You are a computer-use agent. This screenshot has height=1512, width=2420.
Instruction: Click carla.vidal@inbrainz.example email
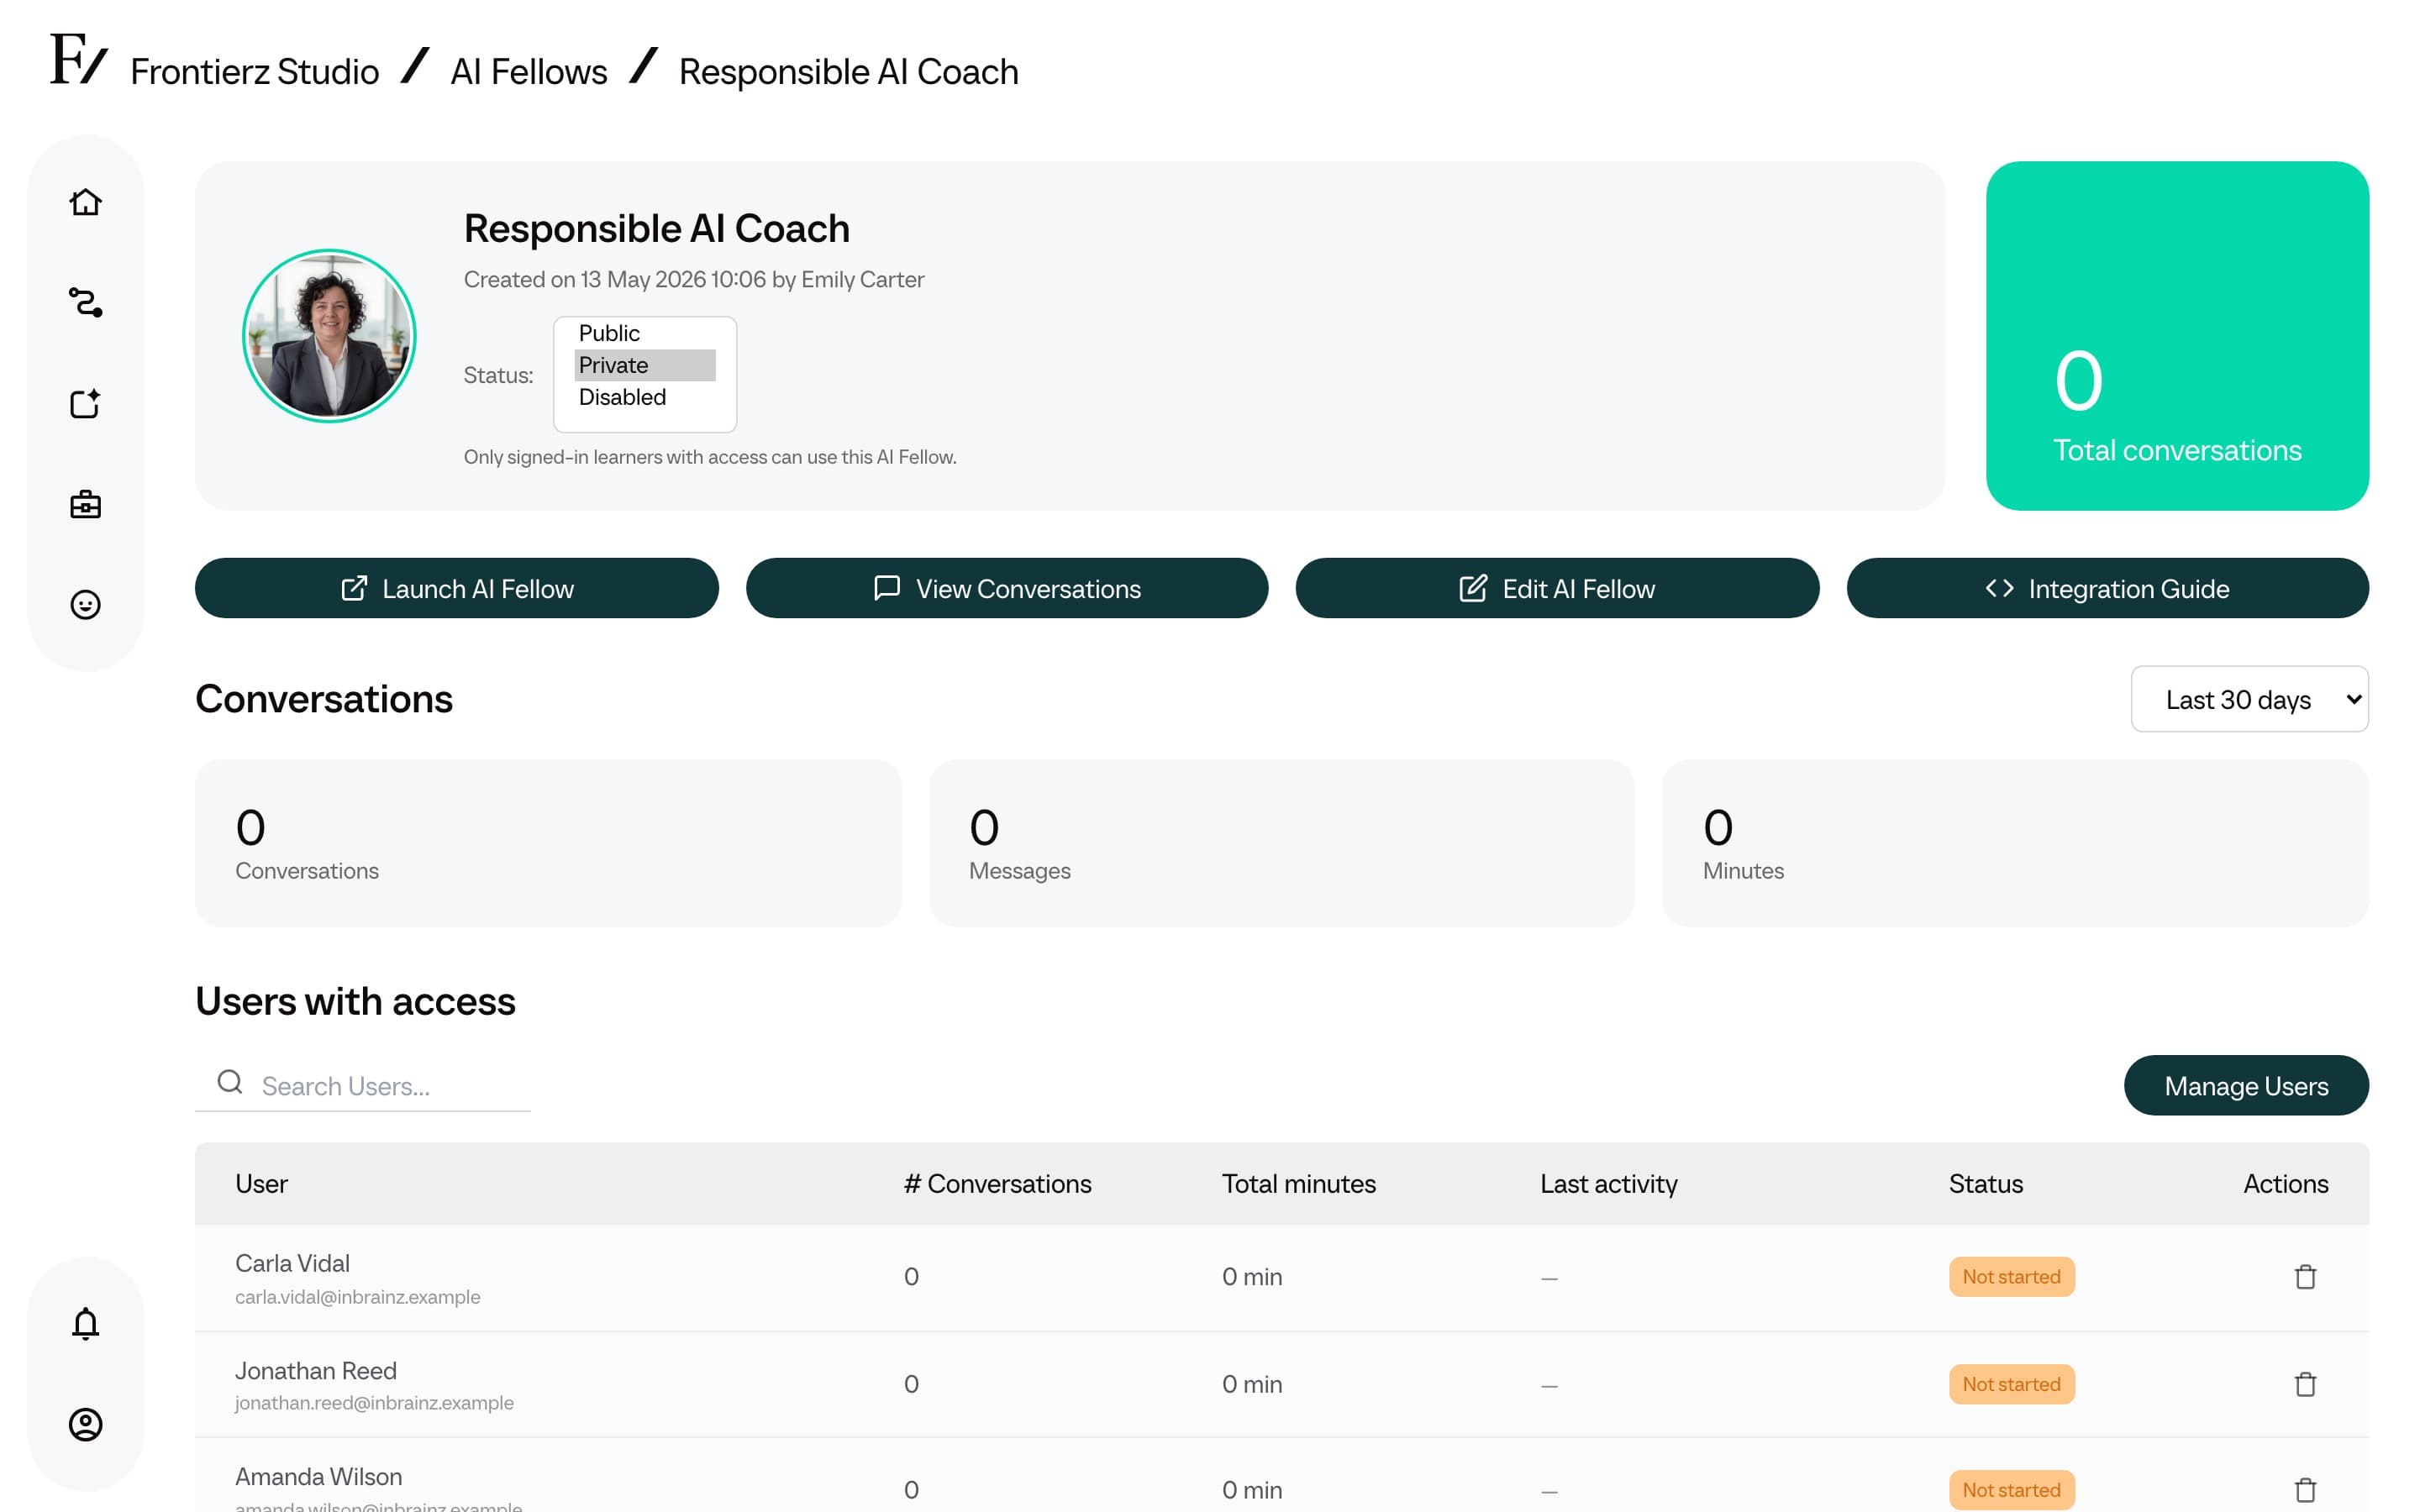click(357, 1297)
